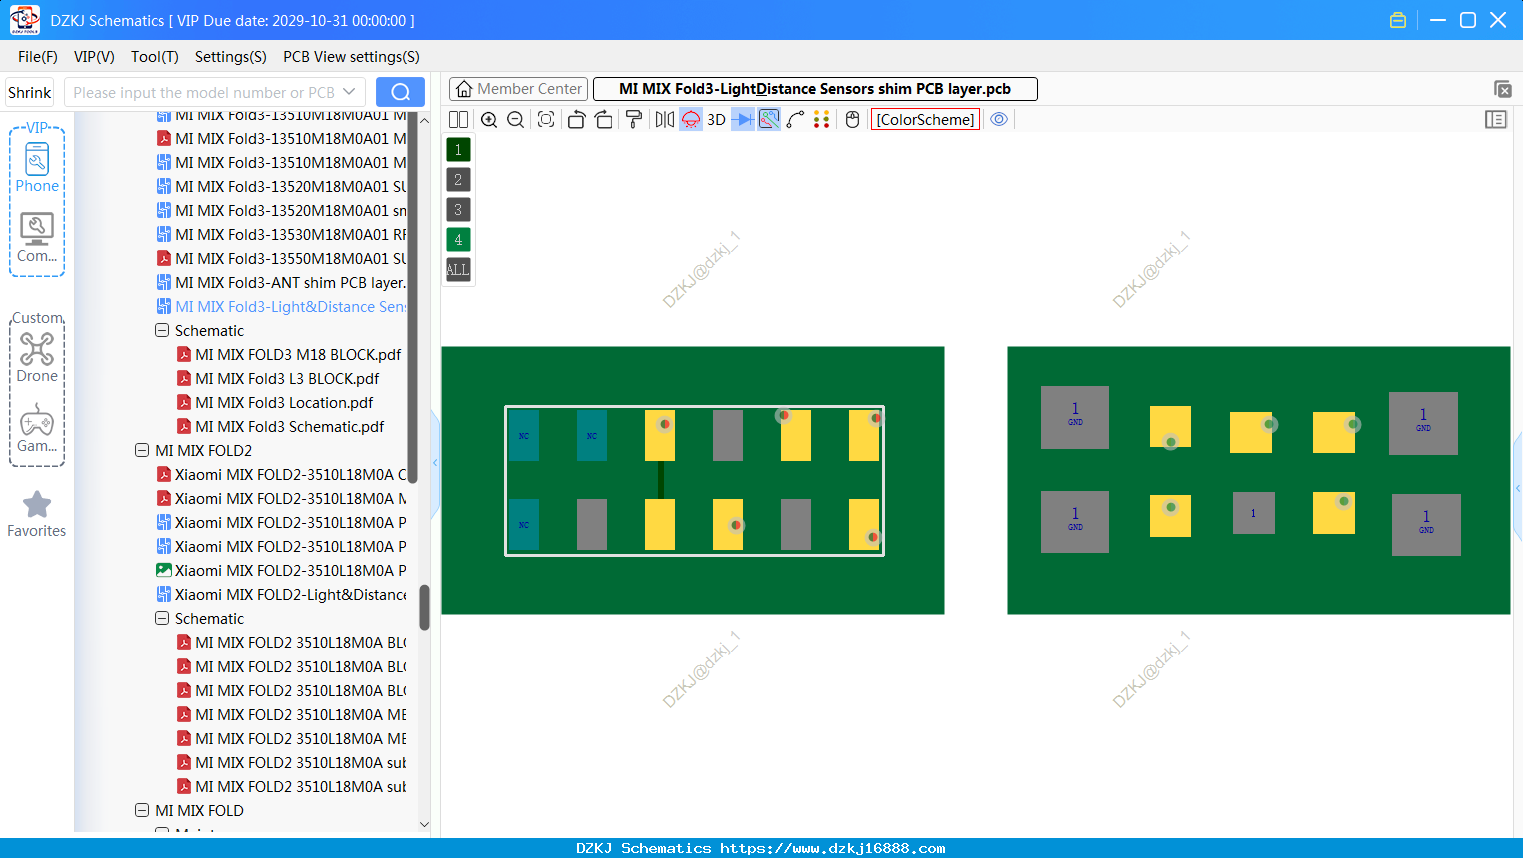Fit the PCB to the screen
This screenshot has height=858, width=1523.
click(x=546, y=119)
